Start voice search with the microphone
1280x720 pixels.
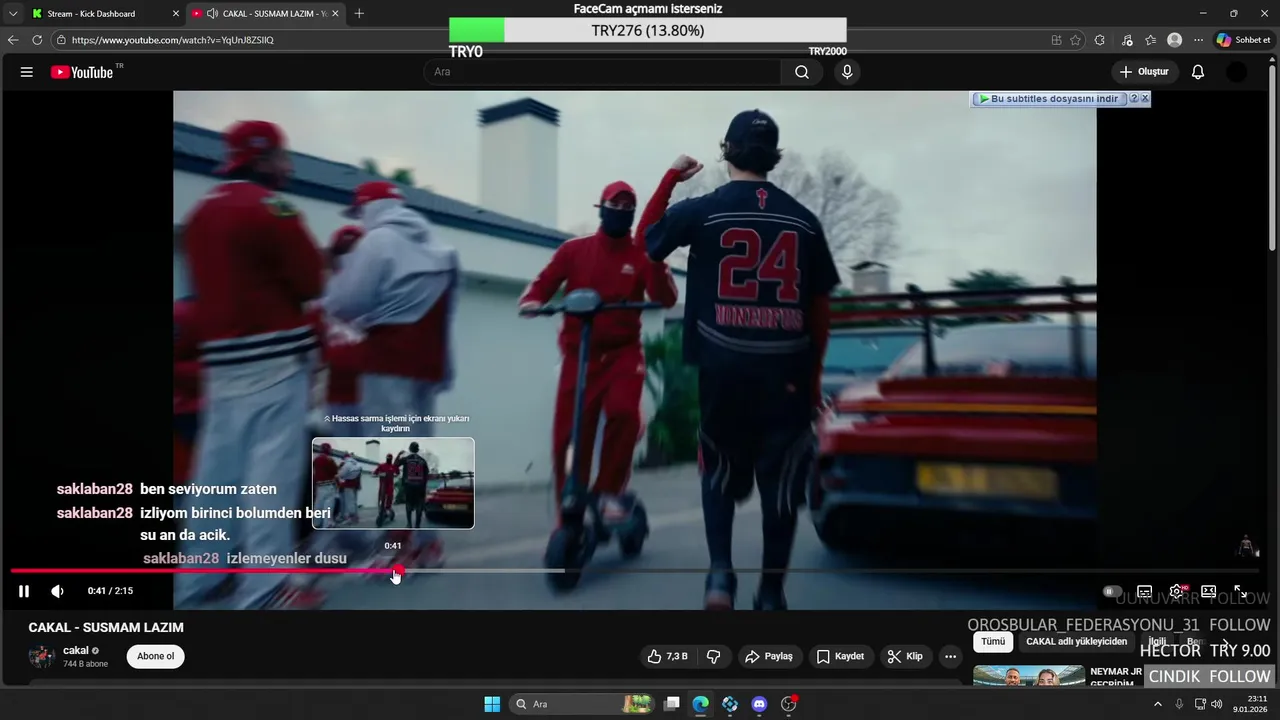(x=847, y=72)
